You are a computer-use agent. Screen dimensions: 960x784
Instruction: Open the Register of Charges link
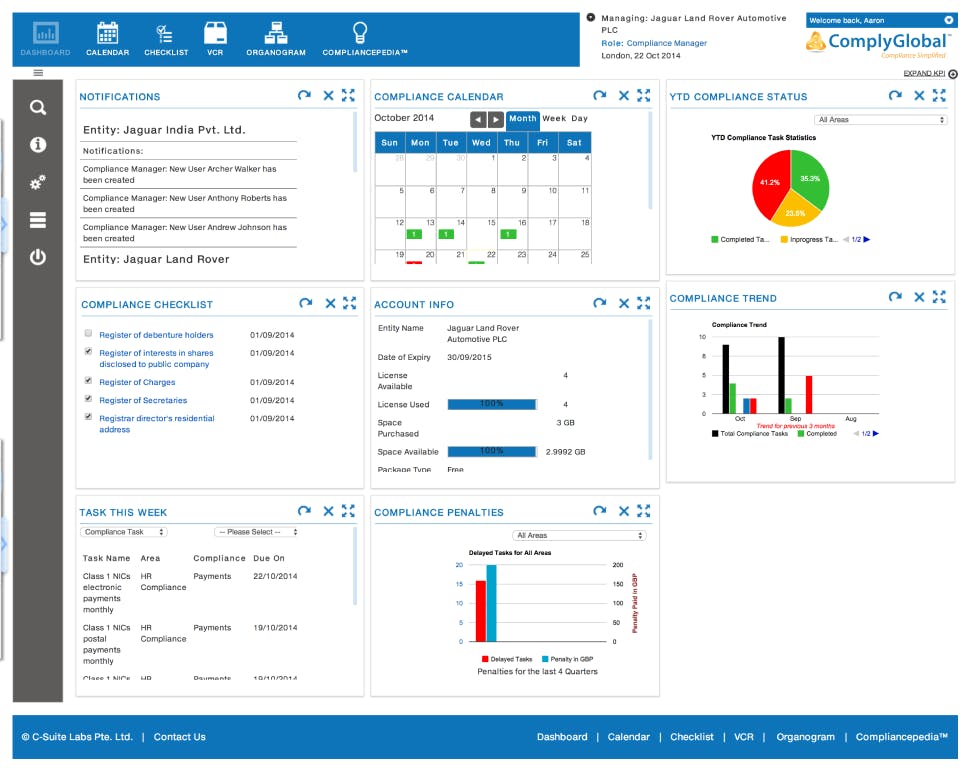[x=137, y=383]
